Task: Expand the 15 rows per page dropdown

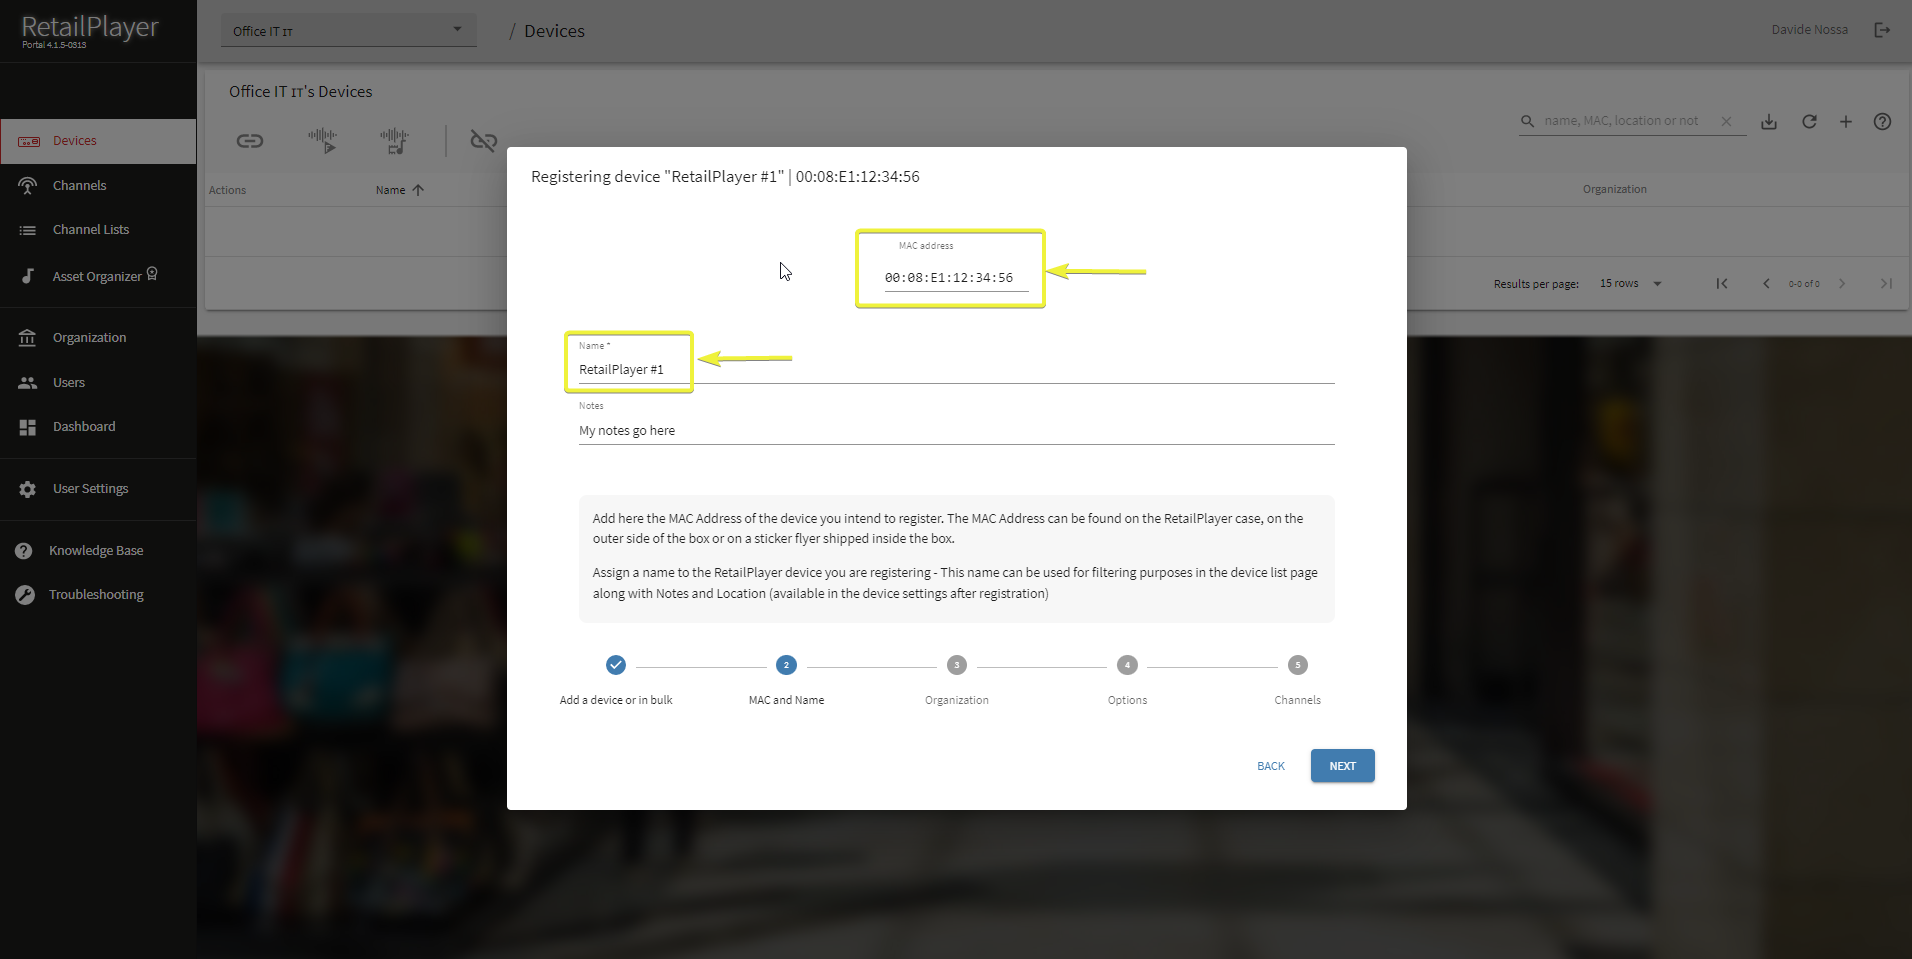Action: tap(1630, 284)
